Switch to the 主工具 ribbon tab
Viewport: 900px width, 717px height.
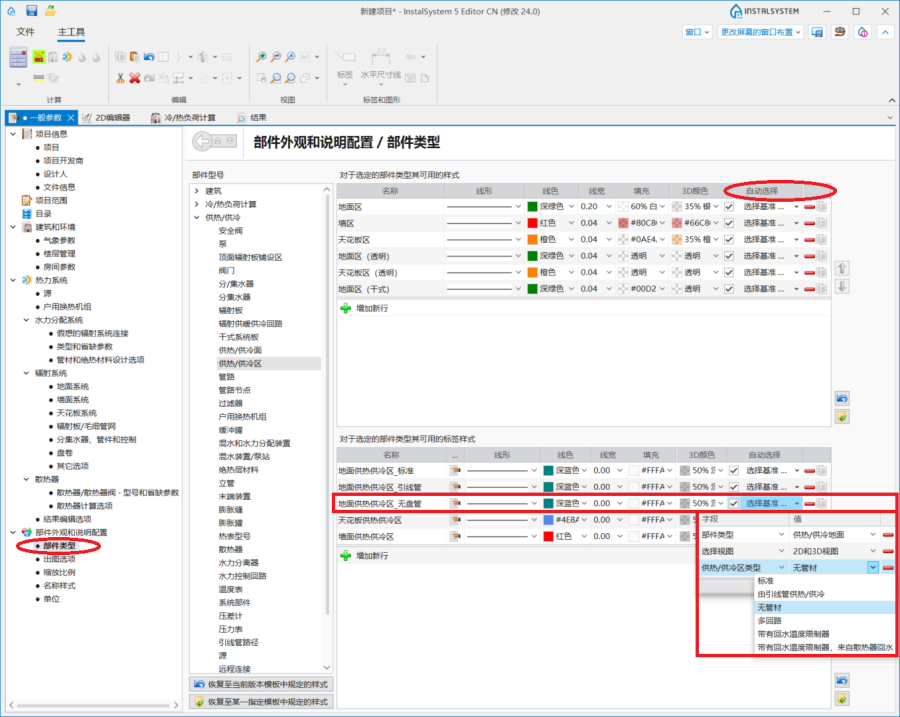pos(71,32)
